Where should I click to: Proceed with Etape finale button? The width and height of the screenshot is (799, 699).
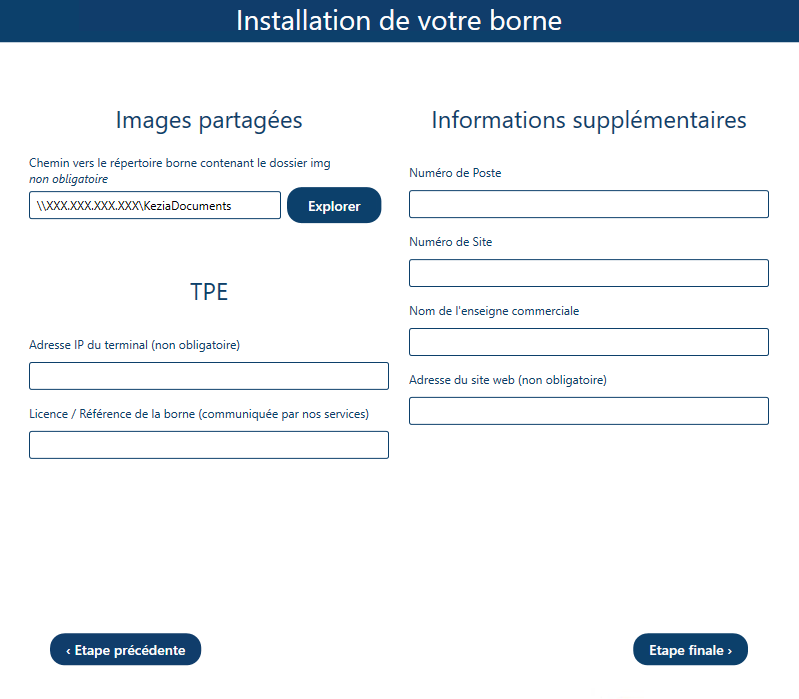point(690,650)
